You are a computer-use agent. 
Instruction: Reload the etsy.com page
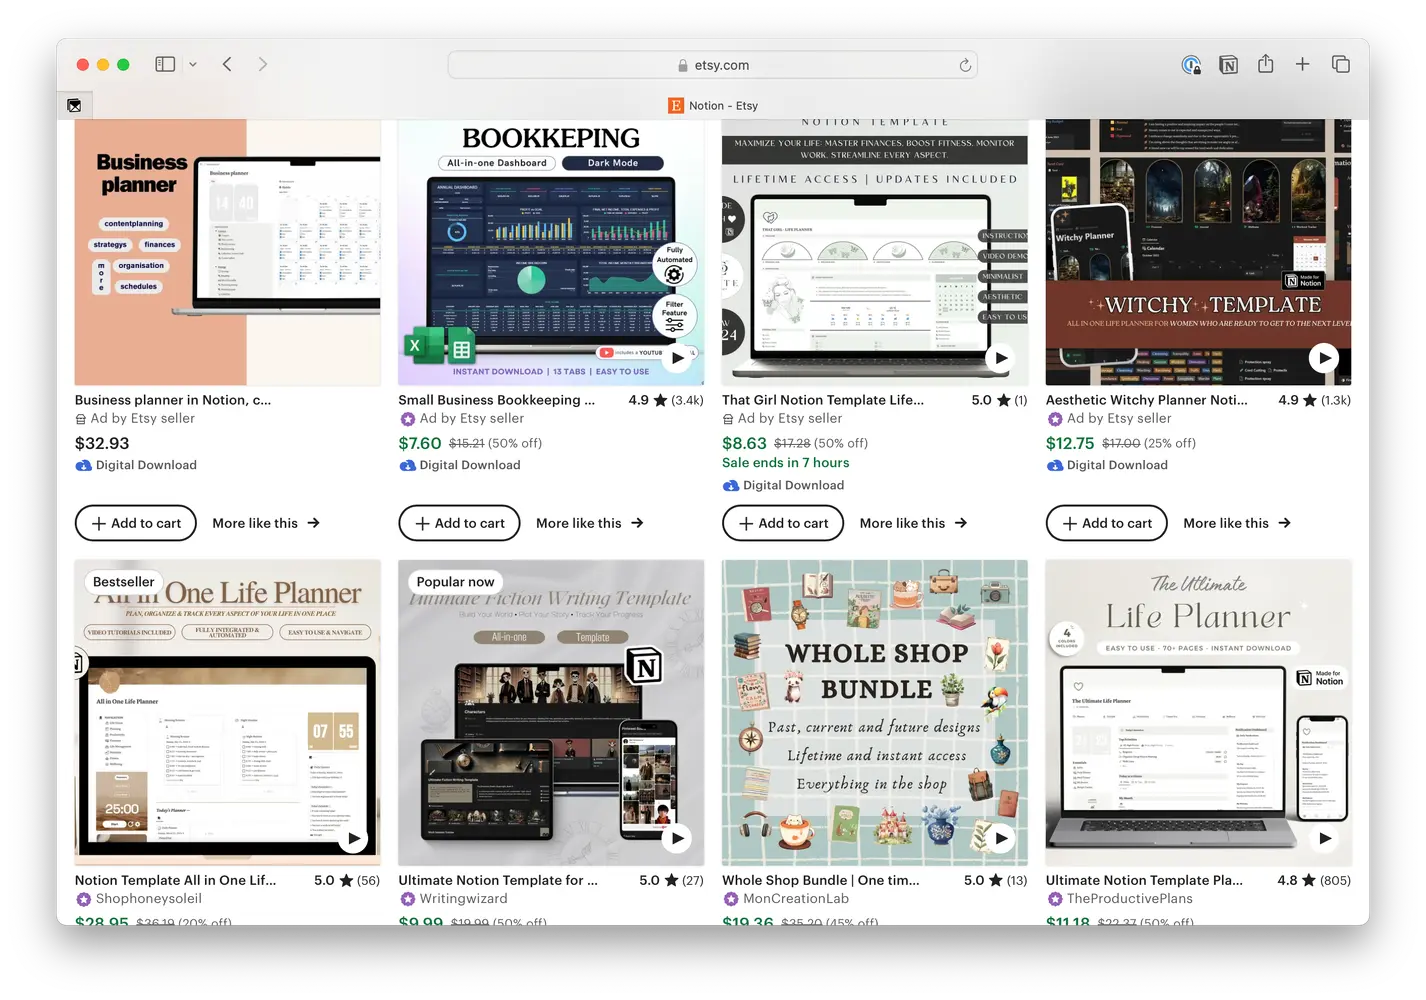click(965, 65)
